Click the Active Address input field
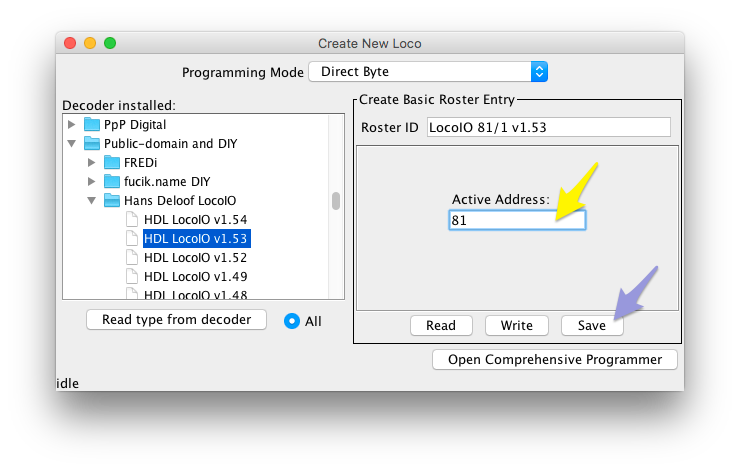 (516, 220)
